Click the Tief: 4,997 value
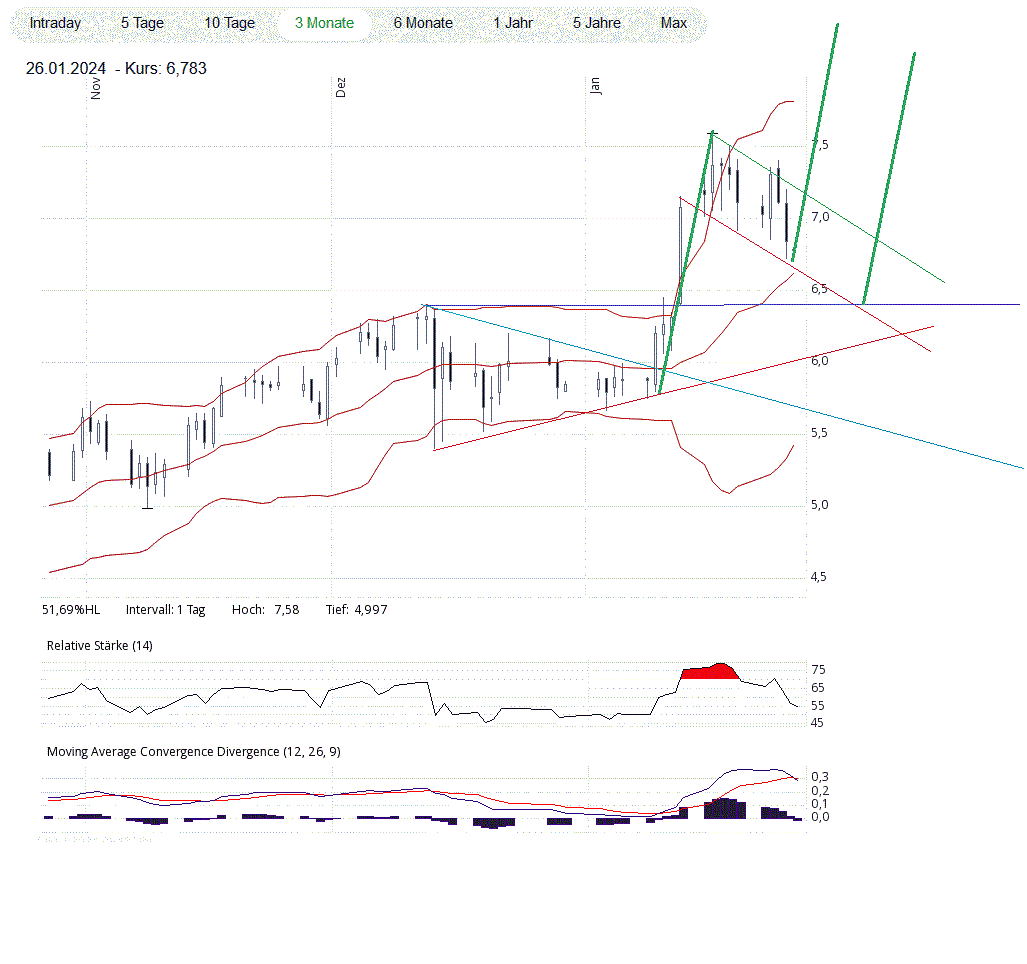1027x964 pixels. (357, 610)
